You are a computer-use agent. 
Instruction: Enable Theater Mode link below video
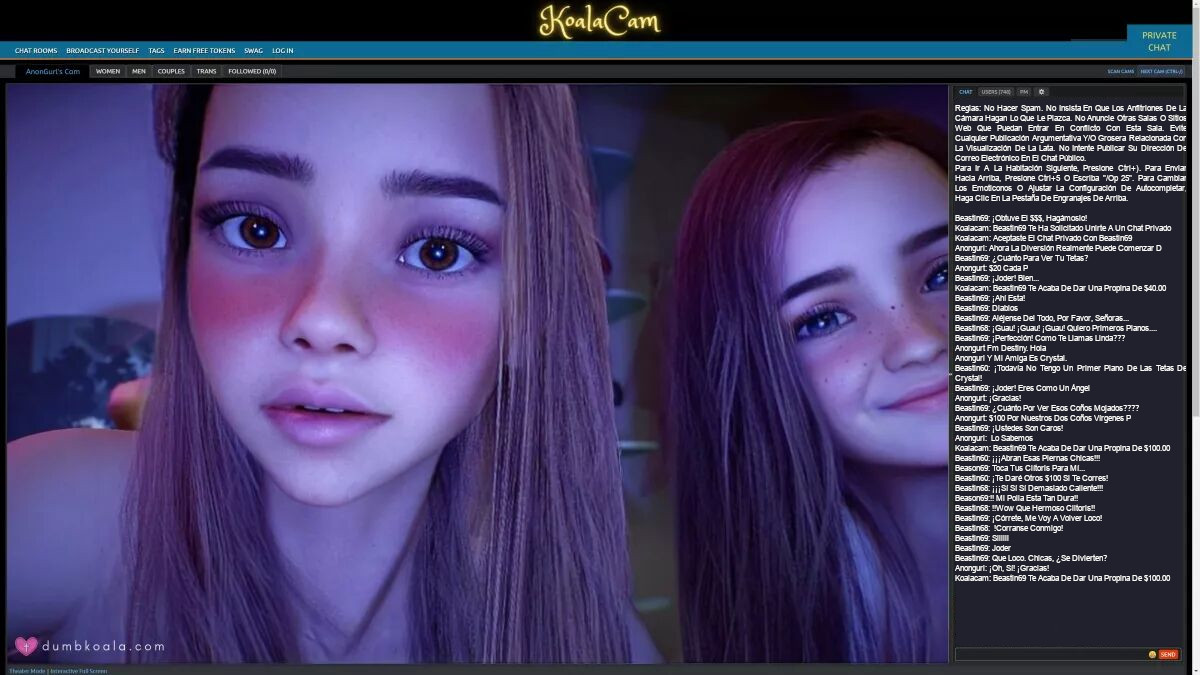coord(27,671)
